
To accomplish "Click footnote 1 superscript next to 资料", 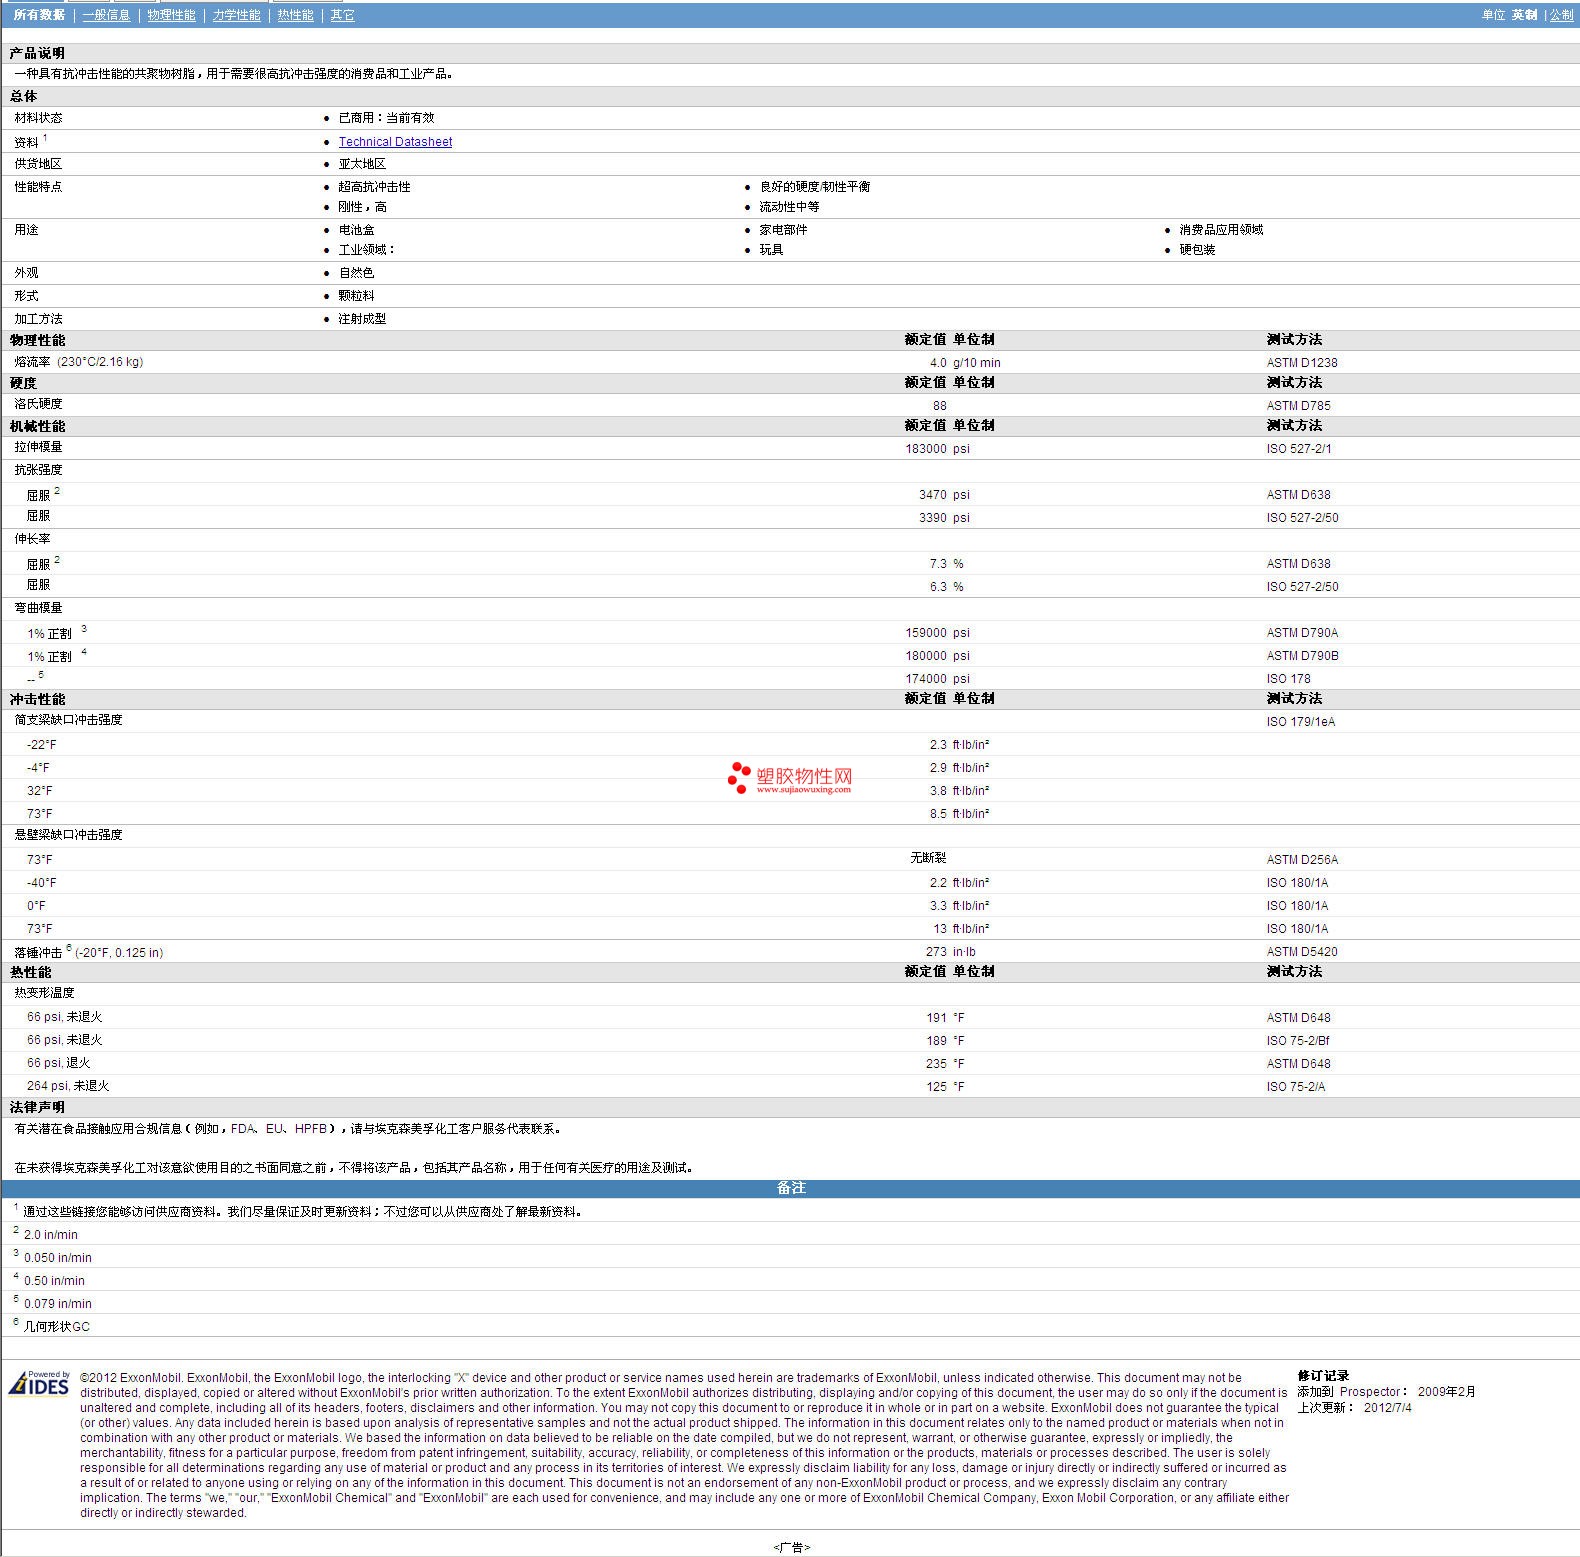I will [45, 138].
